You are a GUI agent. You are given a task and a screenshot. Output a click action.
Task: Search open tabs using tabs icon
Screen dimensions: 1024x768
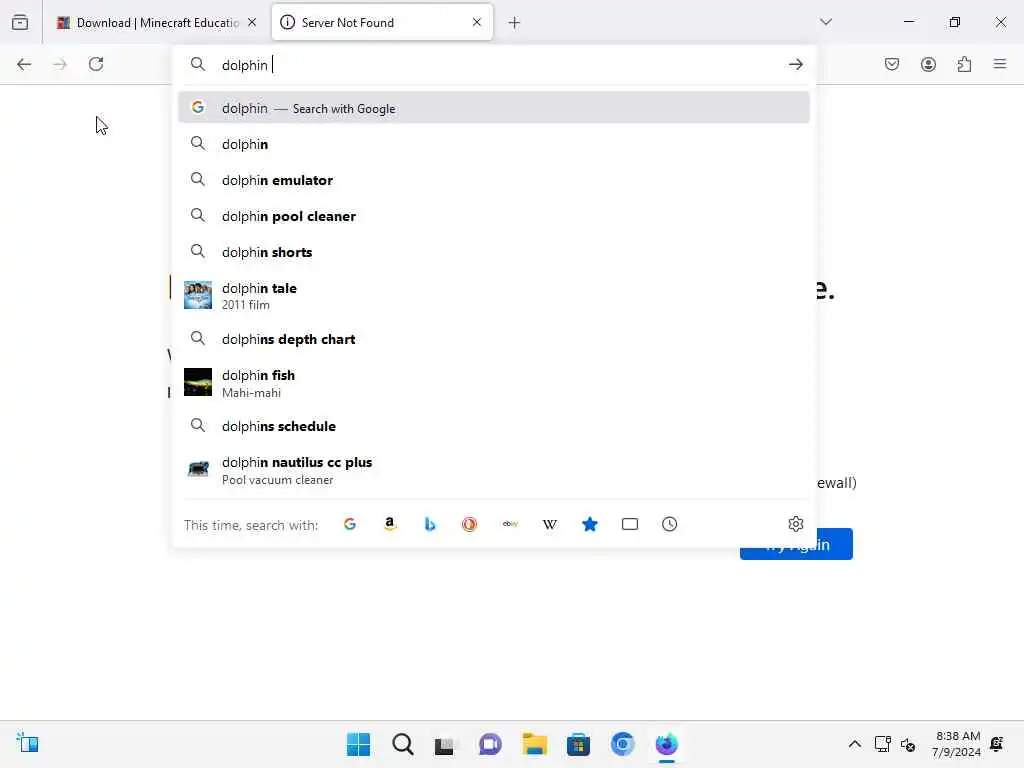click(630, 524)
